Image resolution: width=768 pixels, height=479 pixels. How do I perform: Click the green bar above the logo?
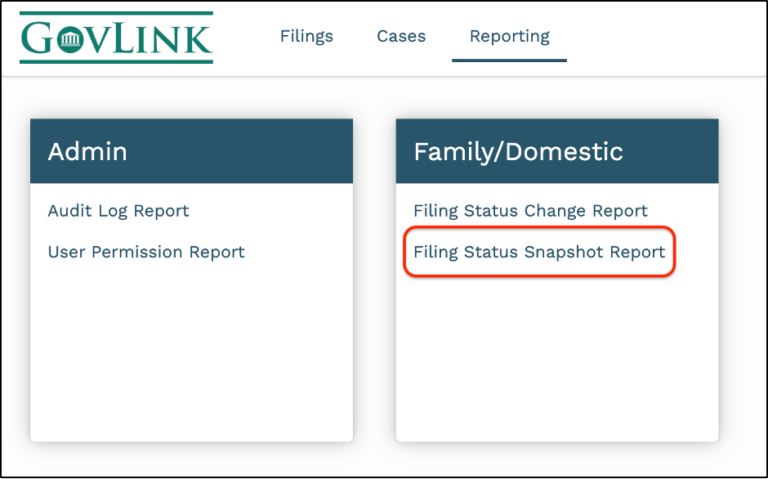tap(116, 13)
